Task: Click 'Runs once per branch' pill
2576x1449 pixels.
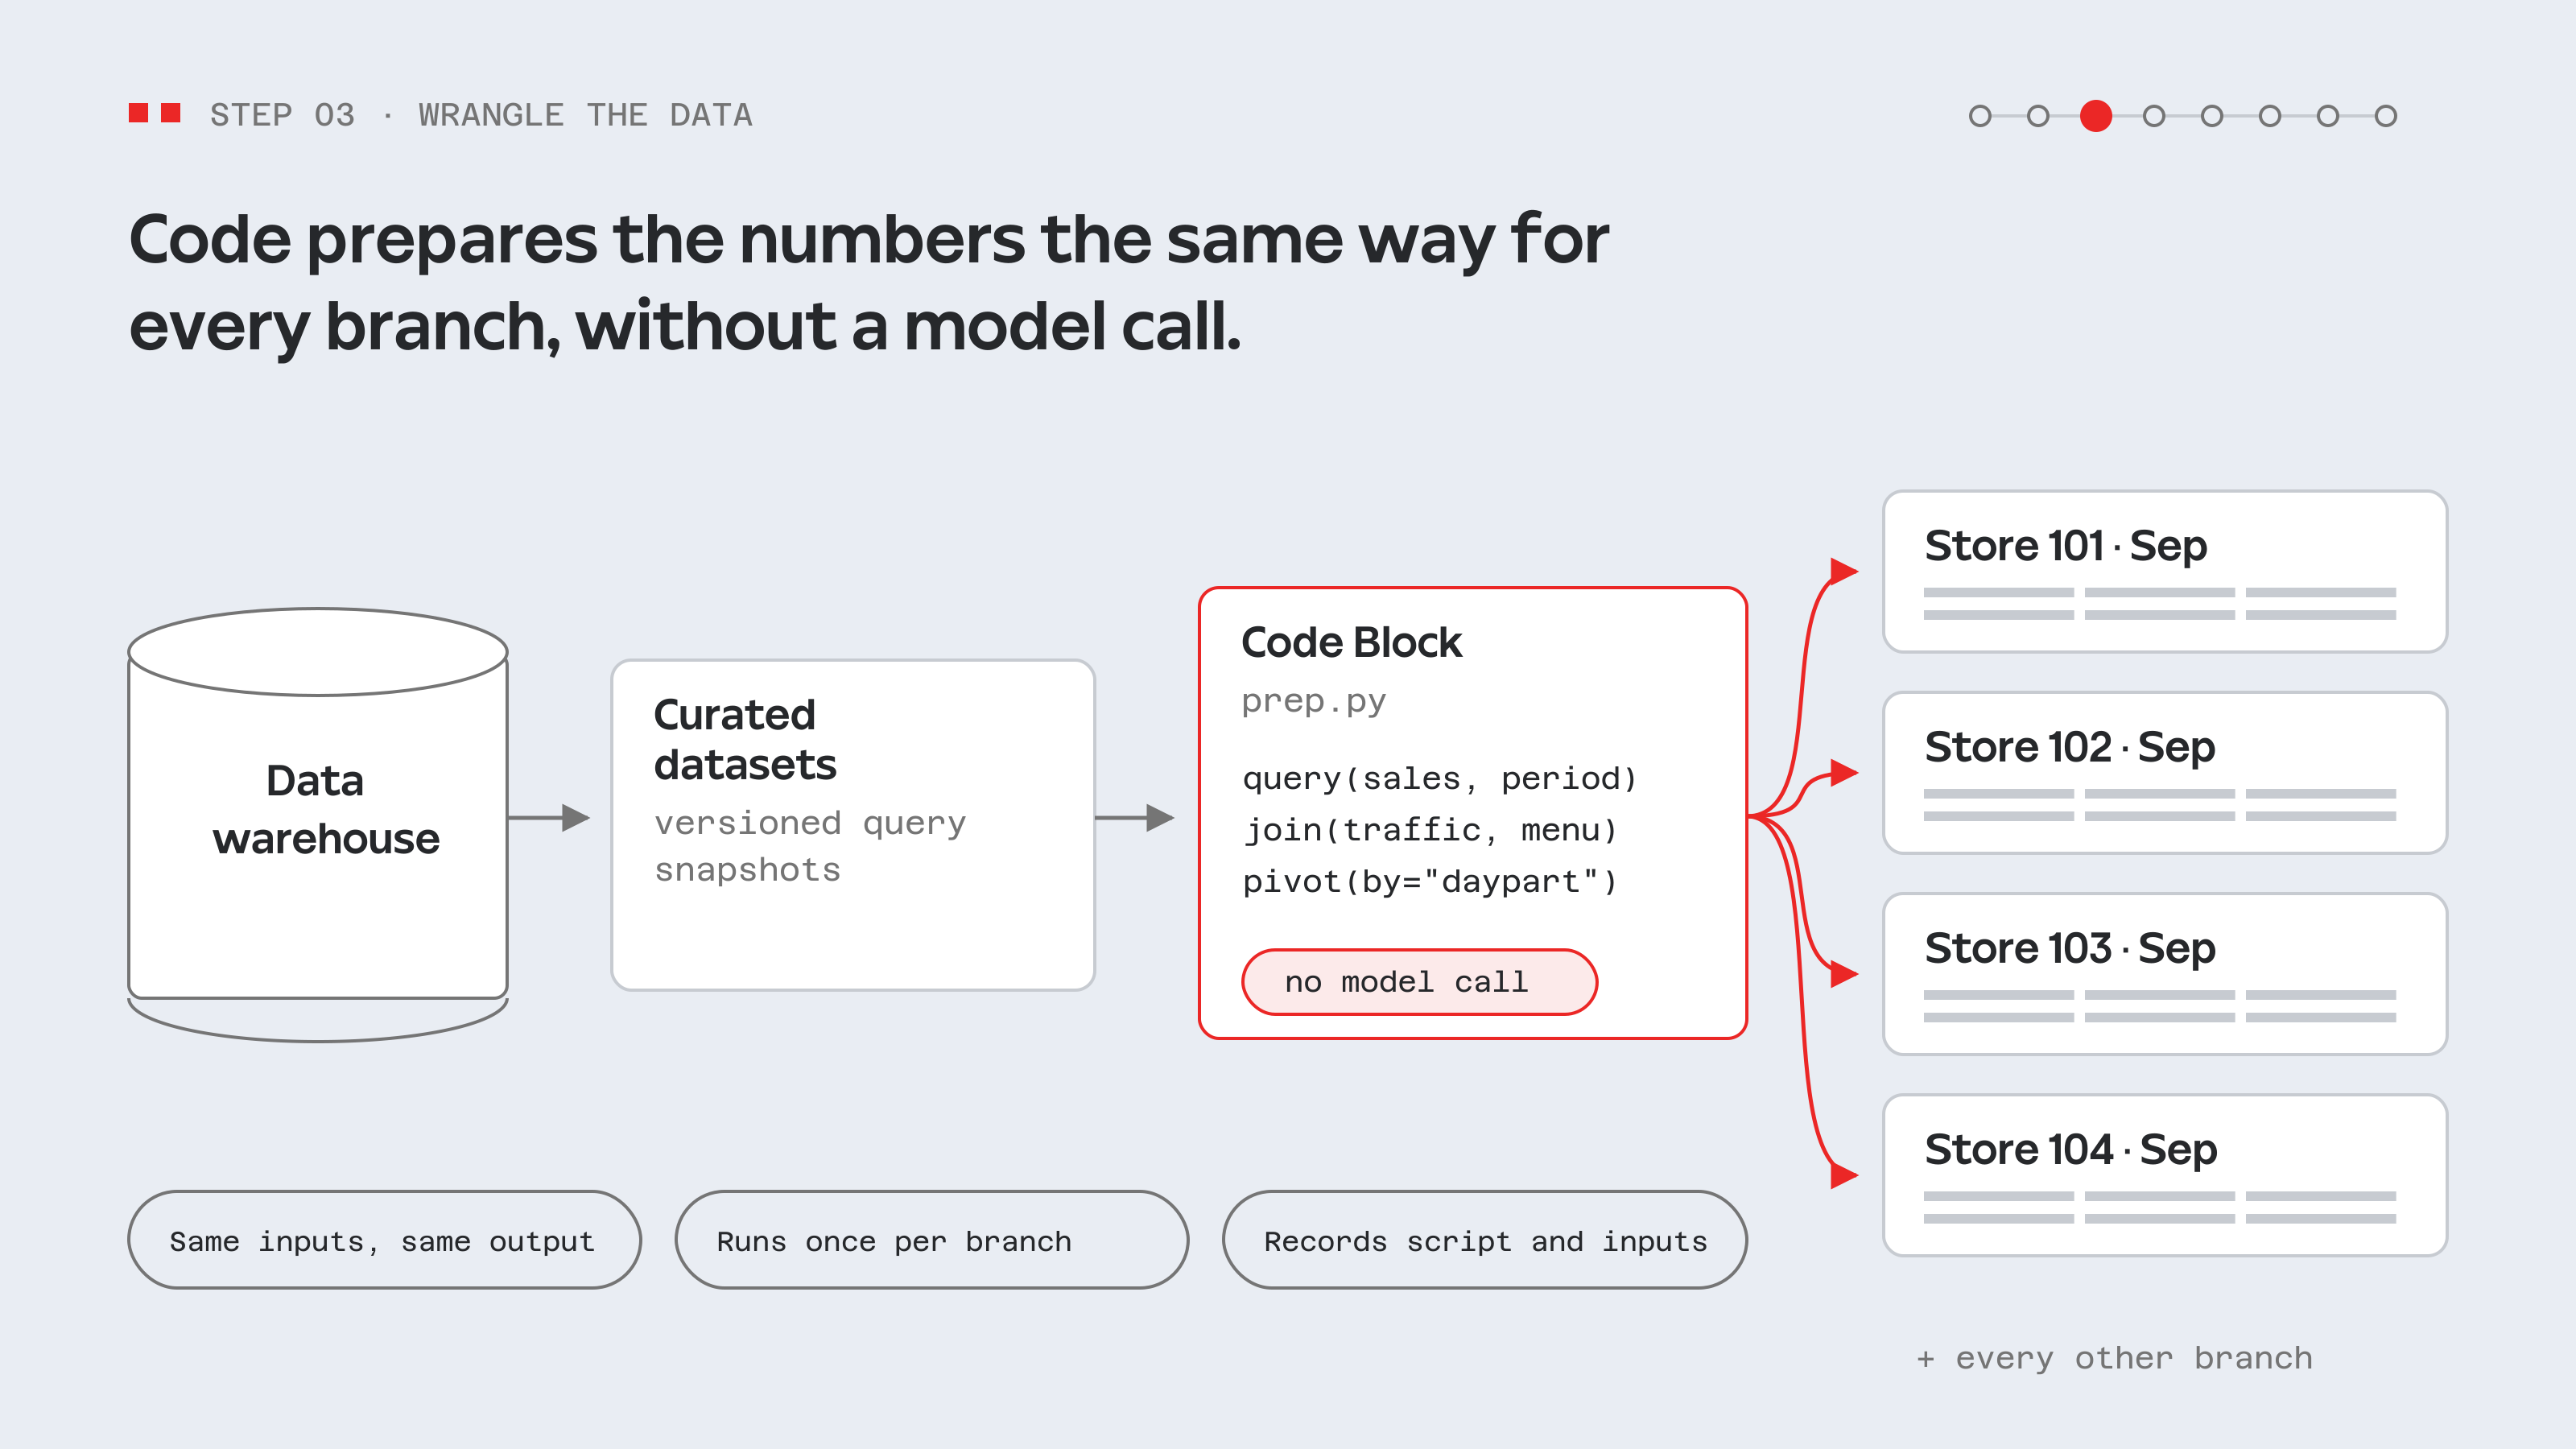Action: click(x=932, y=1240)
